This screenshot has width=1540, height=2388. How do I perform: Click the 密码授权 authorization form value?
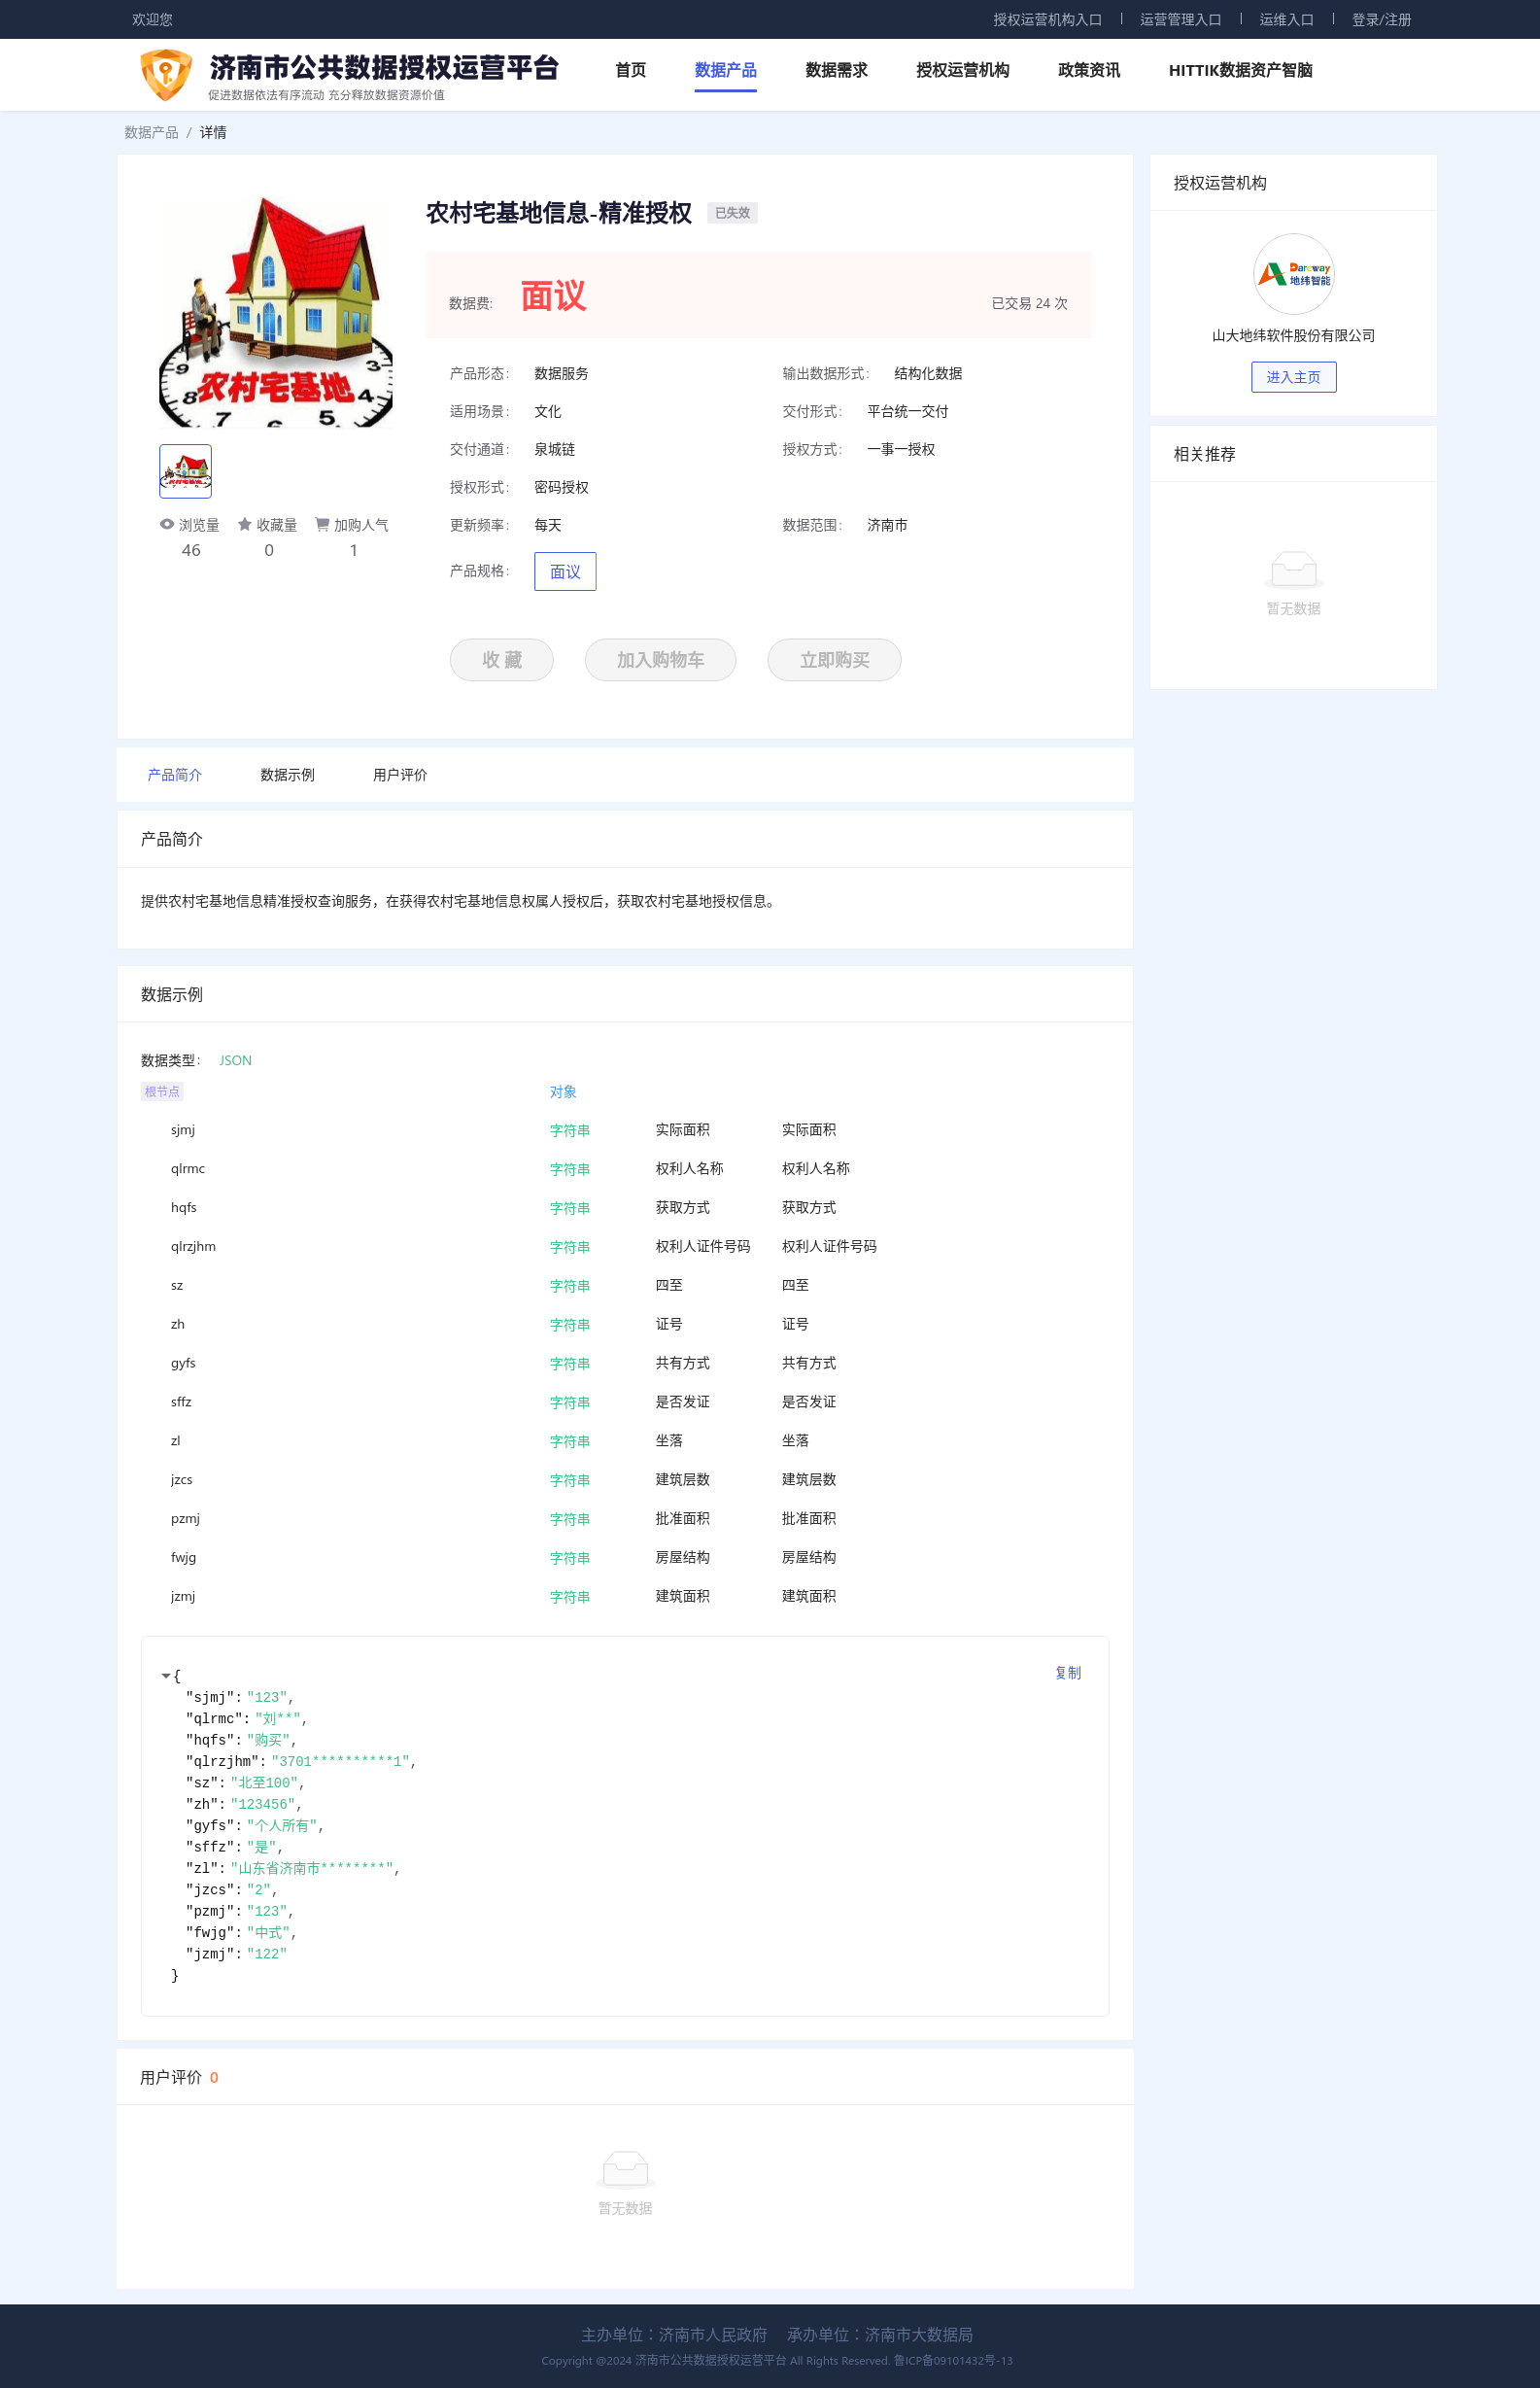(561, 488)
